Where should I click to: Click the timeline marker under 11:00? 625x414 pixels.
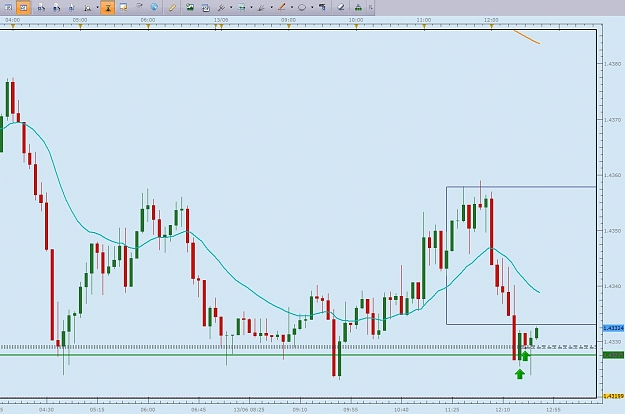[424, 27]
